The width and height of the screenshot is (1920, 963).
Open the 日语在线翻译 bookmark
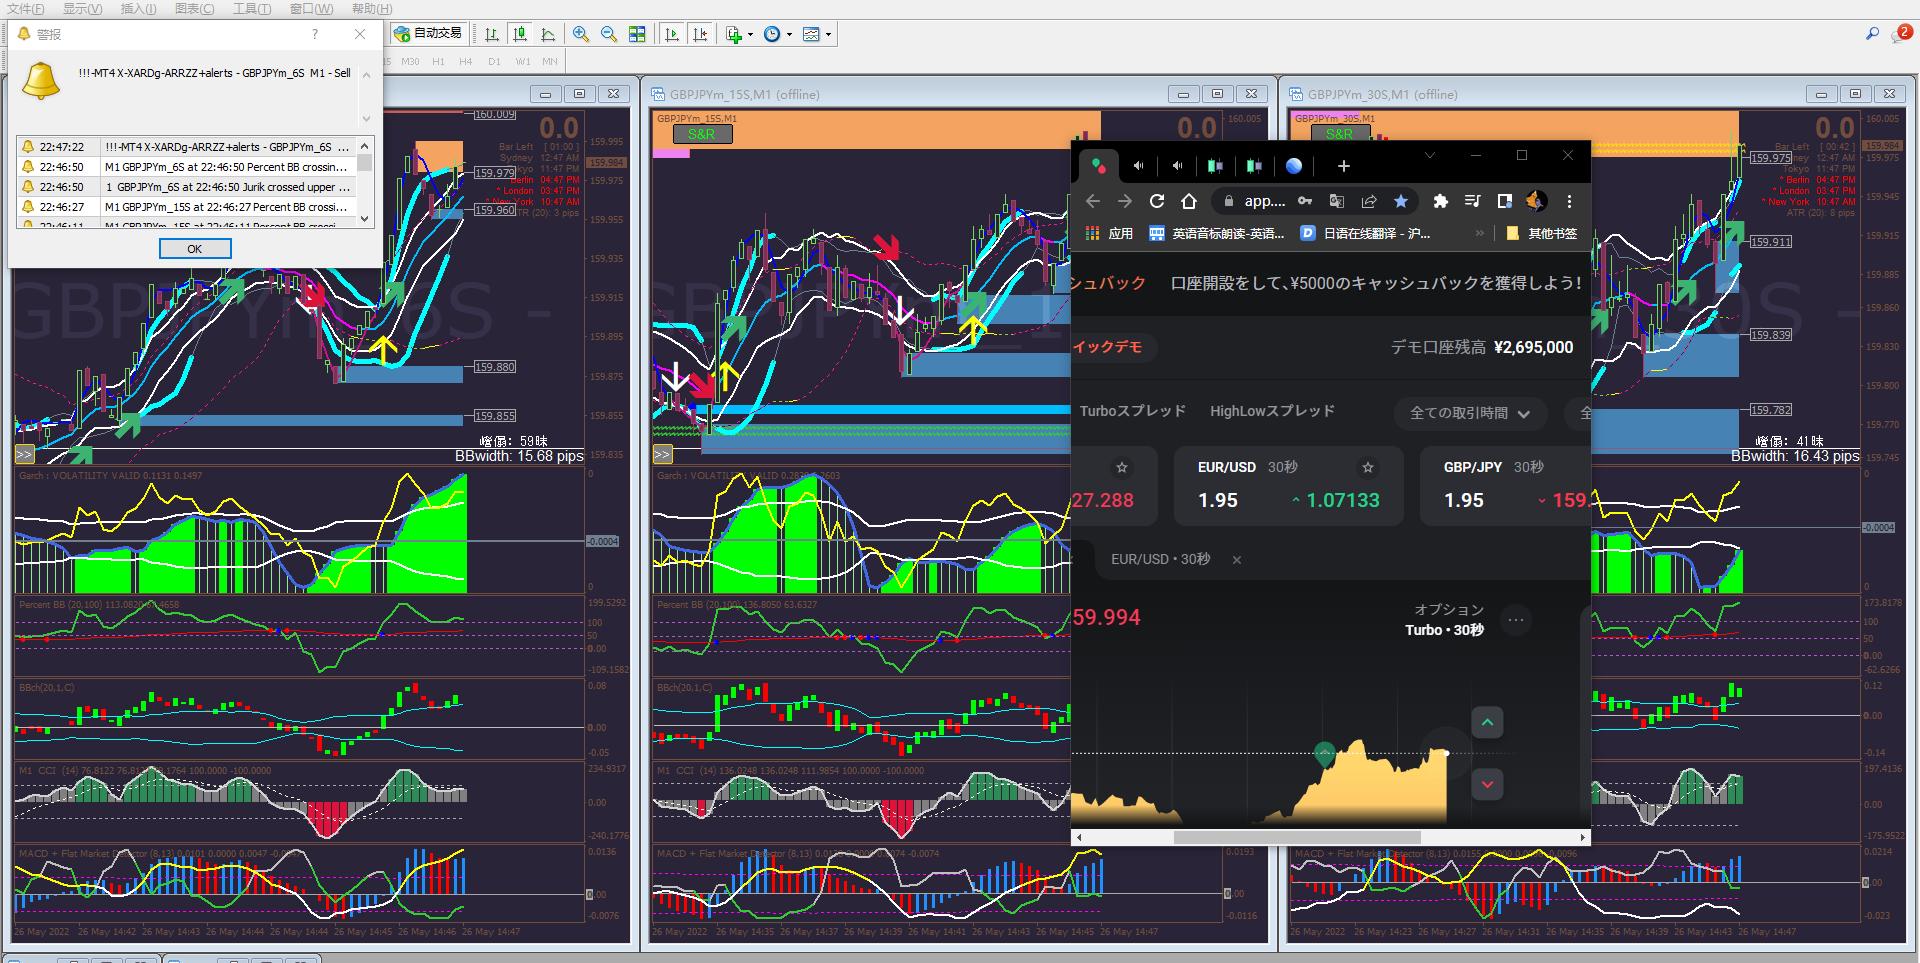[1365, 233]
